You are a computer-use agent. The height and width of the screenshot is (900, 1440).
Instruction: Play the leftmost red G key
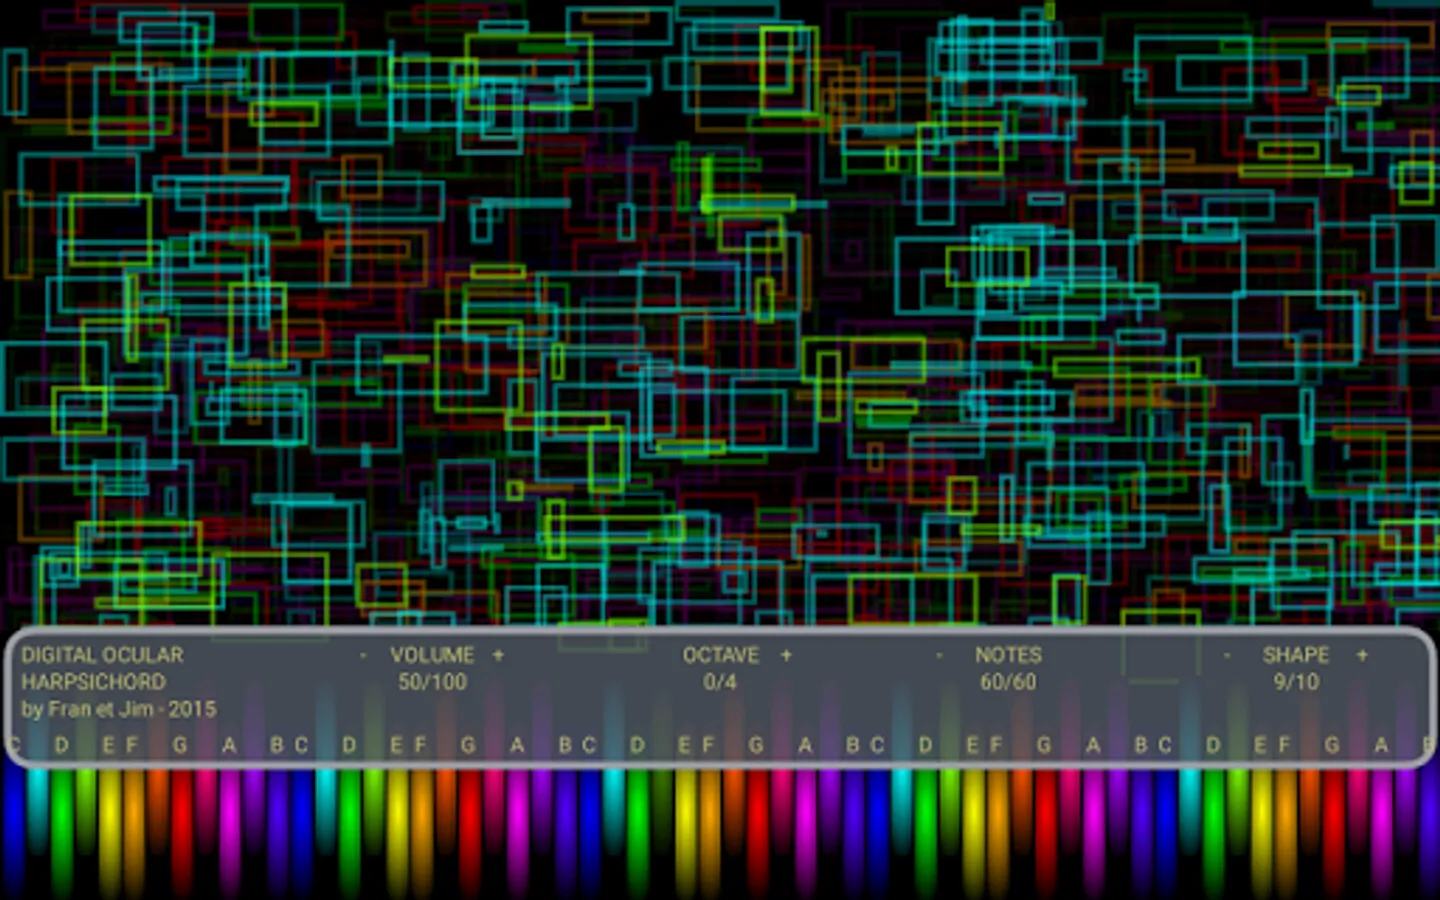click(x=181, y=830)
